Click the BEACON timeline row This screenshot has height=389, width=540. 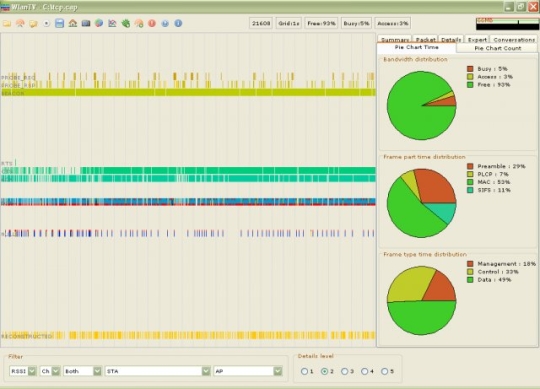188,92
